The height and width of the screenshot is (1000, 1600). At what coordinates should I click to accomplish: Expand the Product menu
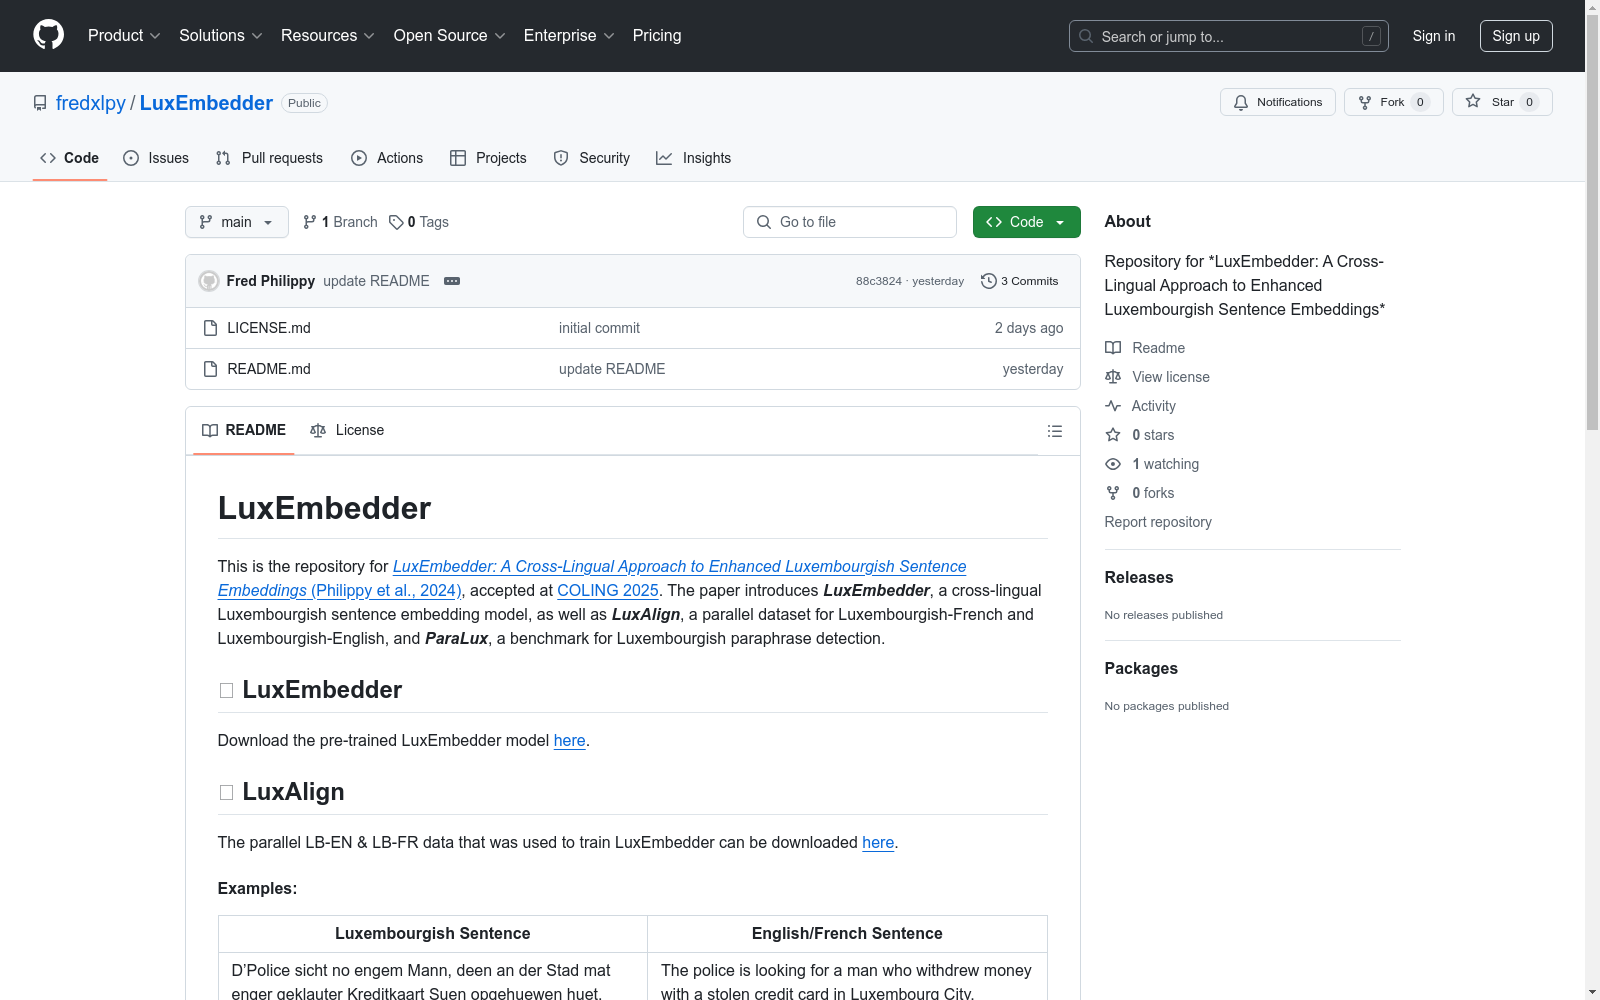click(124, 35)
